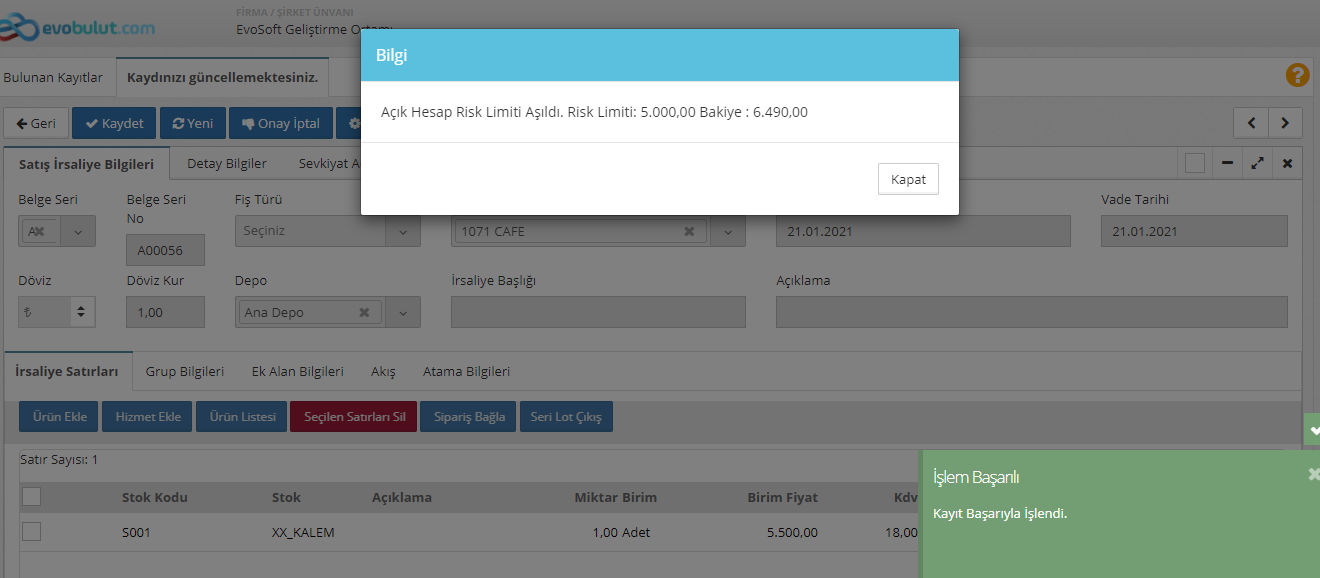Open the Grup Bilgileri tab
Viewport: 1320px width, 578px height.
[x=185, y=371]
